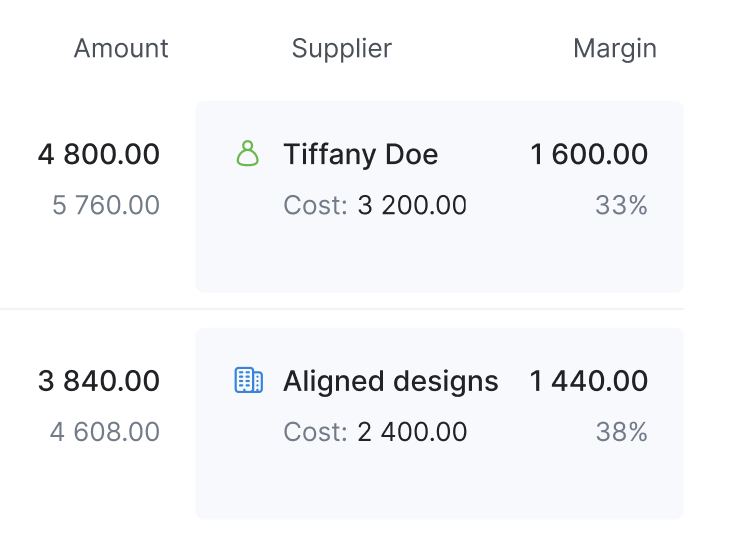Click the company building icon beside Aligned designs
Screen dimensions: 736x540
[248, 380]
